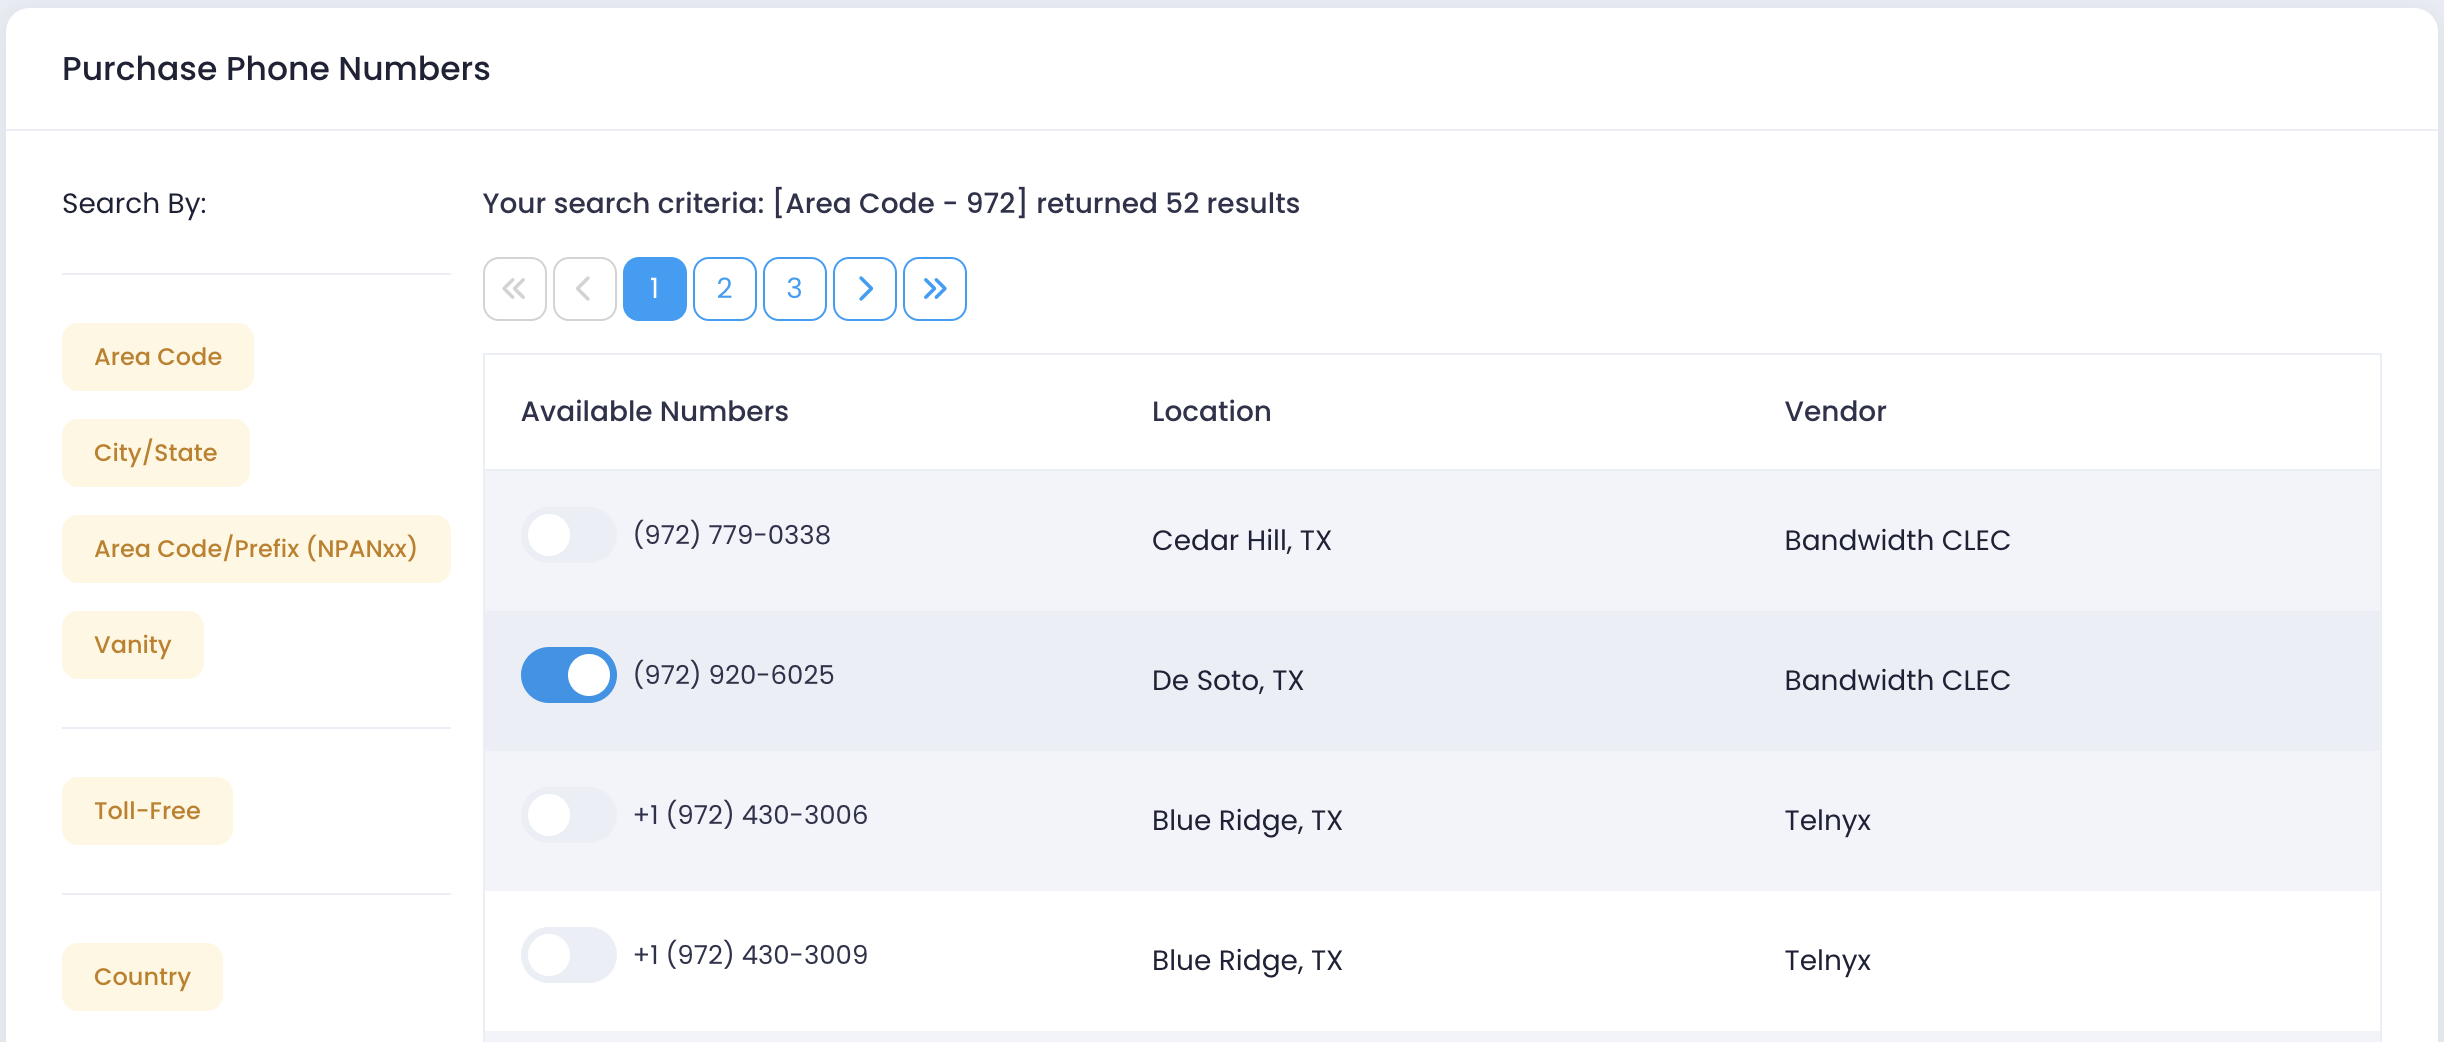Viewport: 2444px width, 1042px height.
Task: Toggle on number +1 (972) 430-3009
Action: (568, 955)
